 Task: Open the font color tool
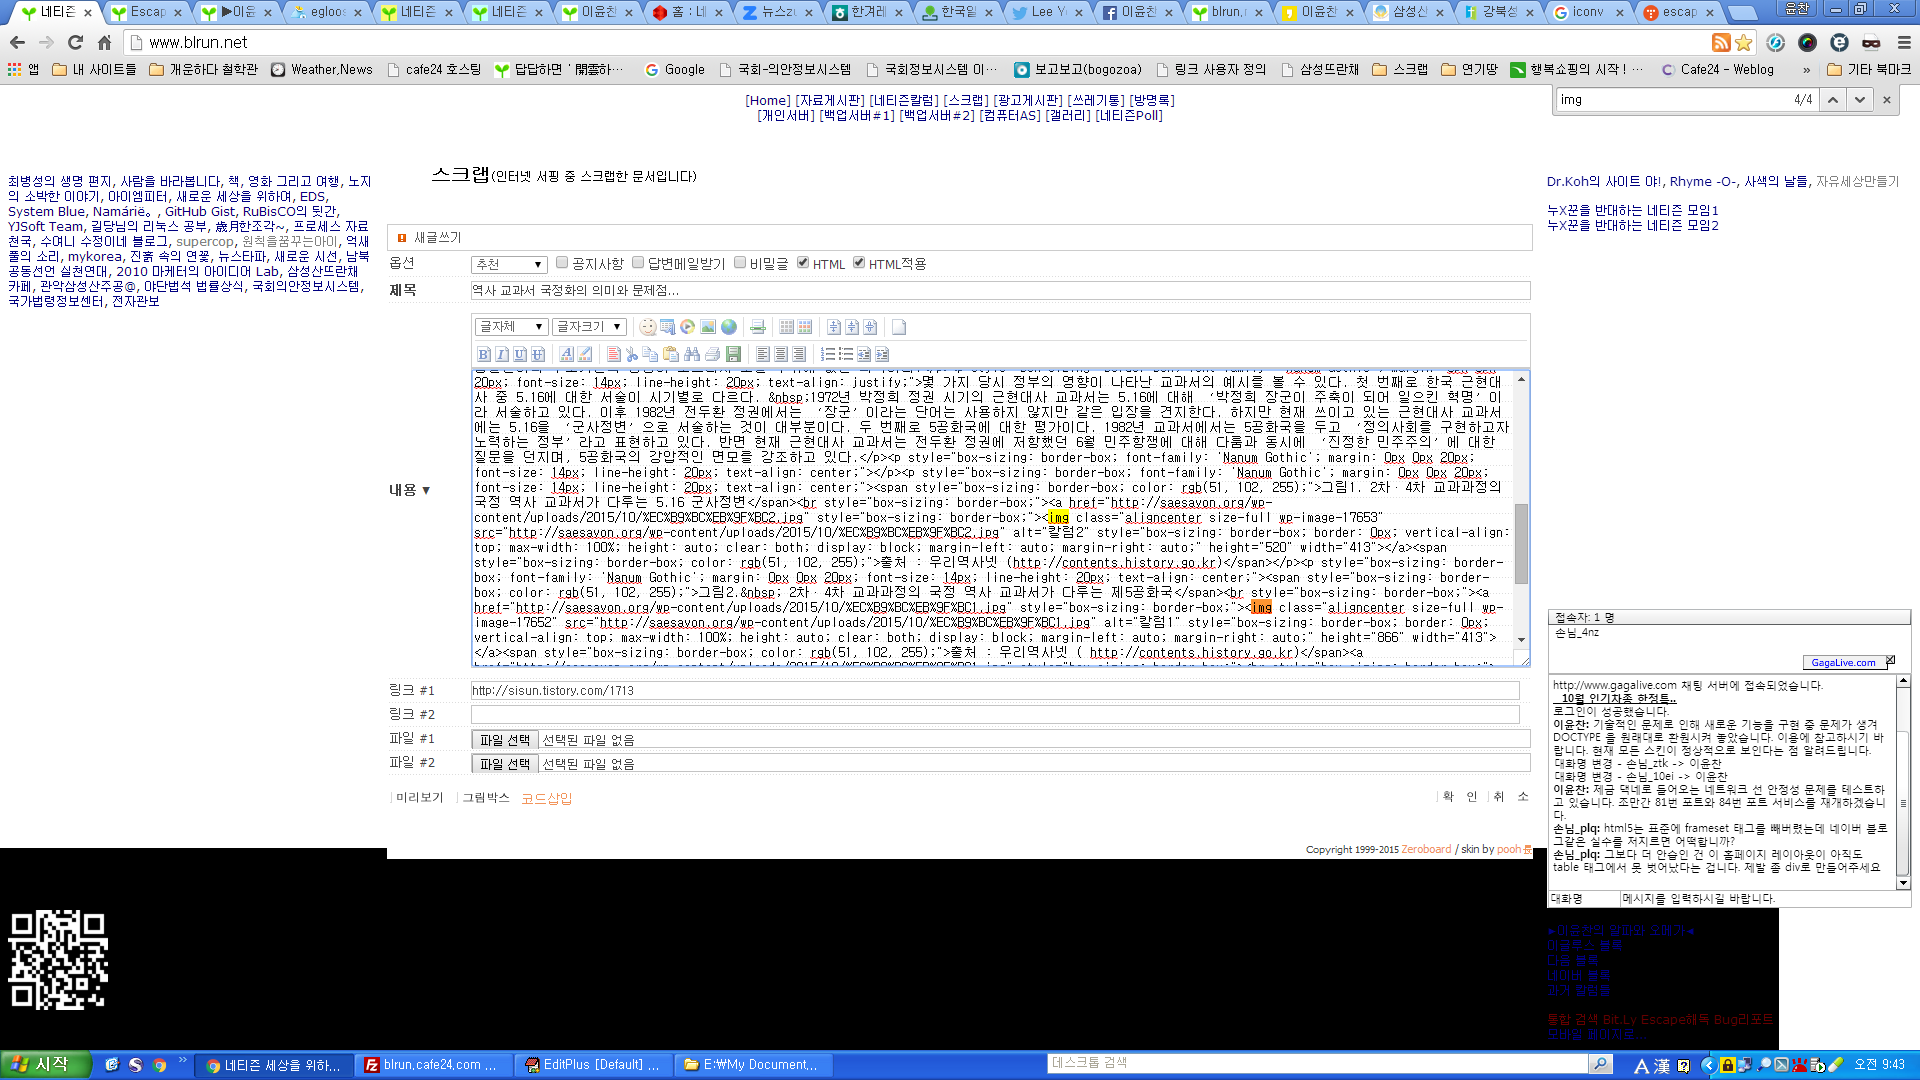tap(567, 354)
